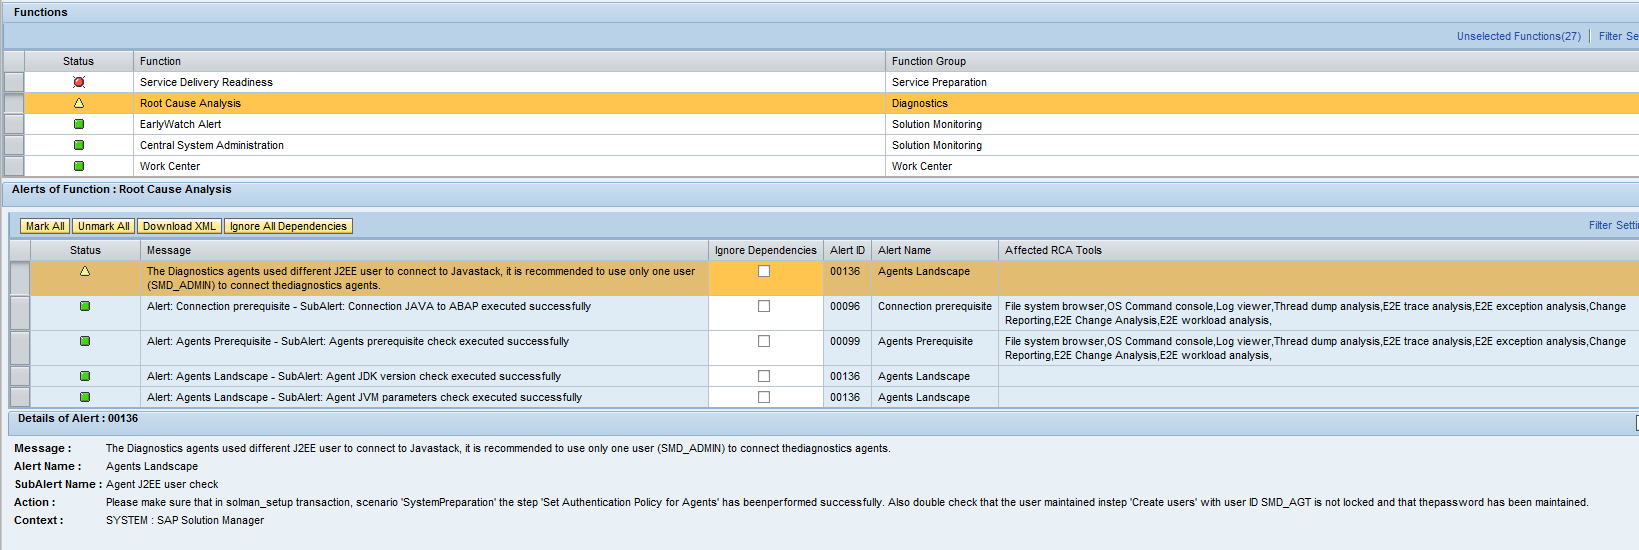Image resolution: width=1639 pixels, height=550 pixels.
Task: Select Root Cause Analysis function text
Action: click(x=190, y=103)
